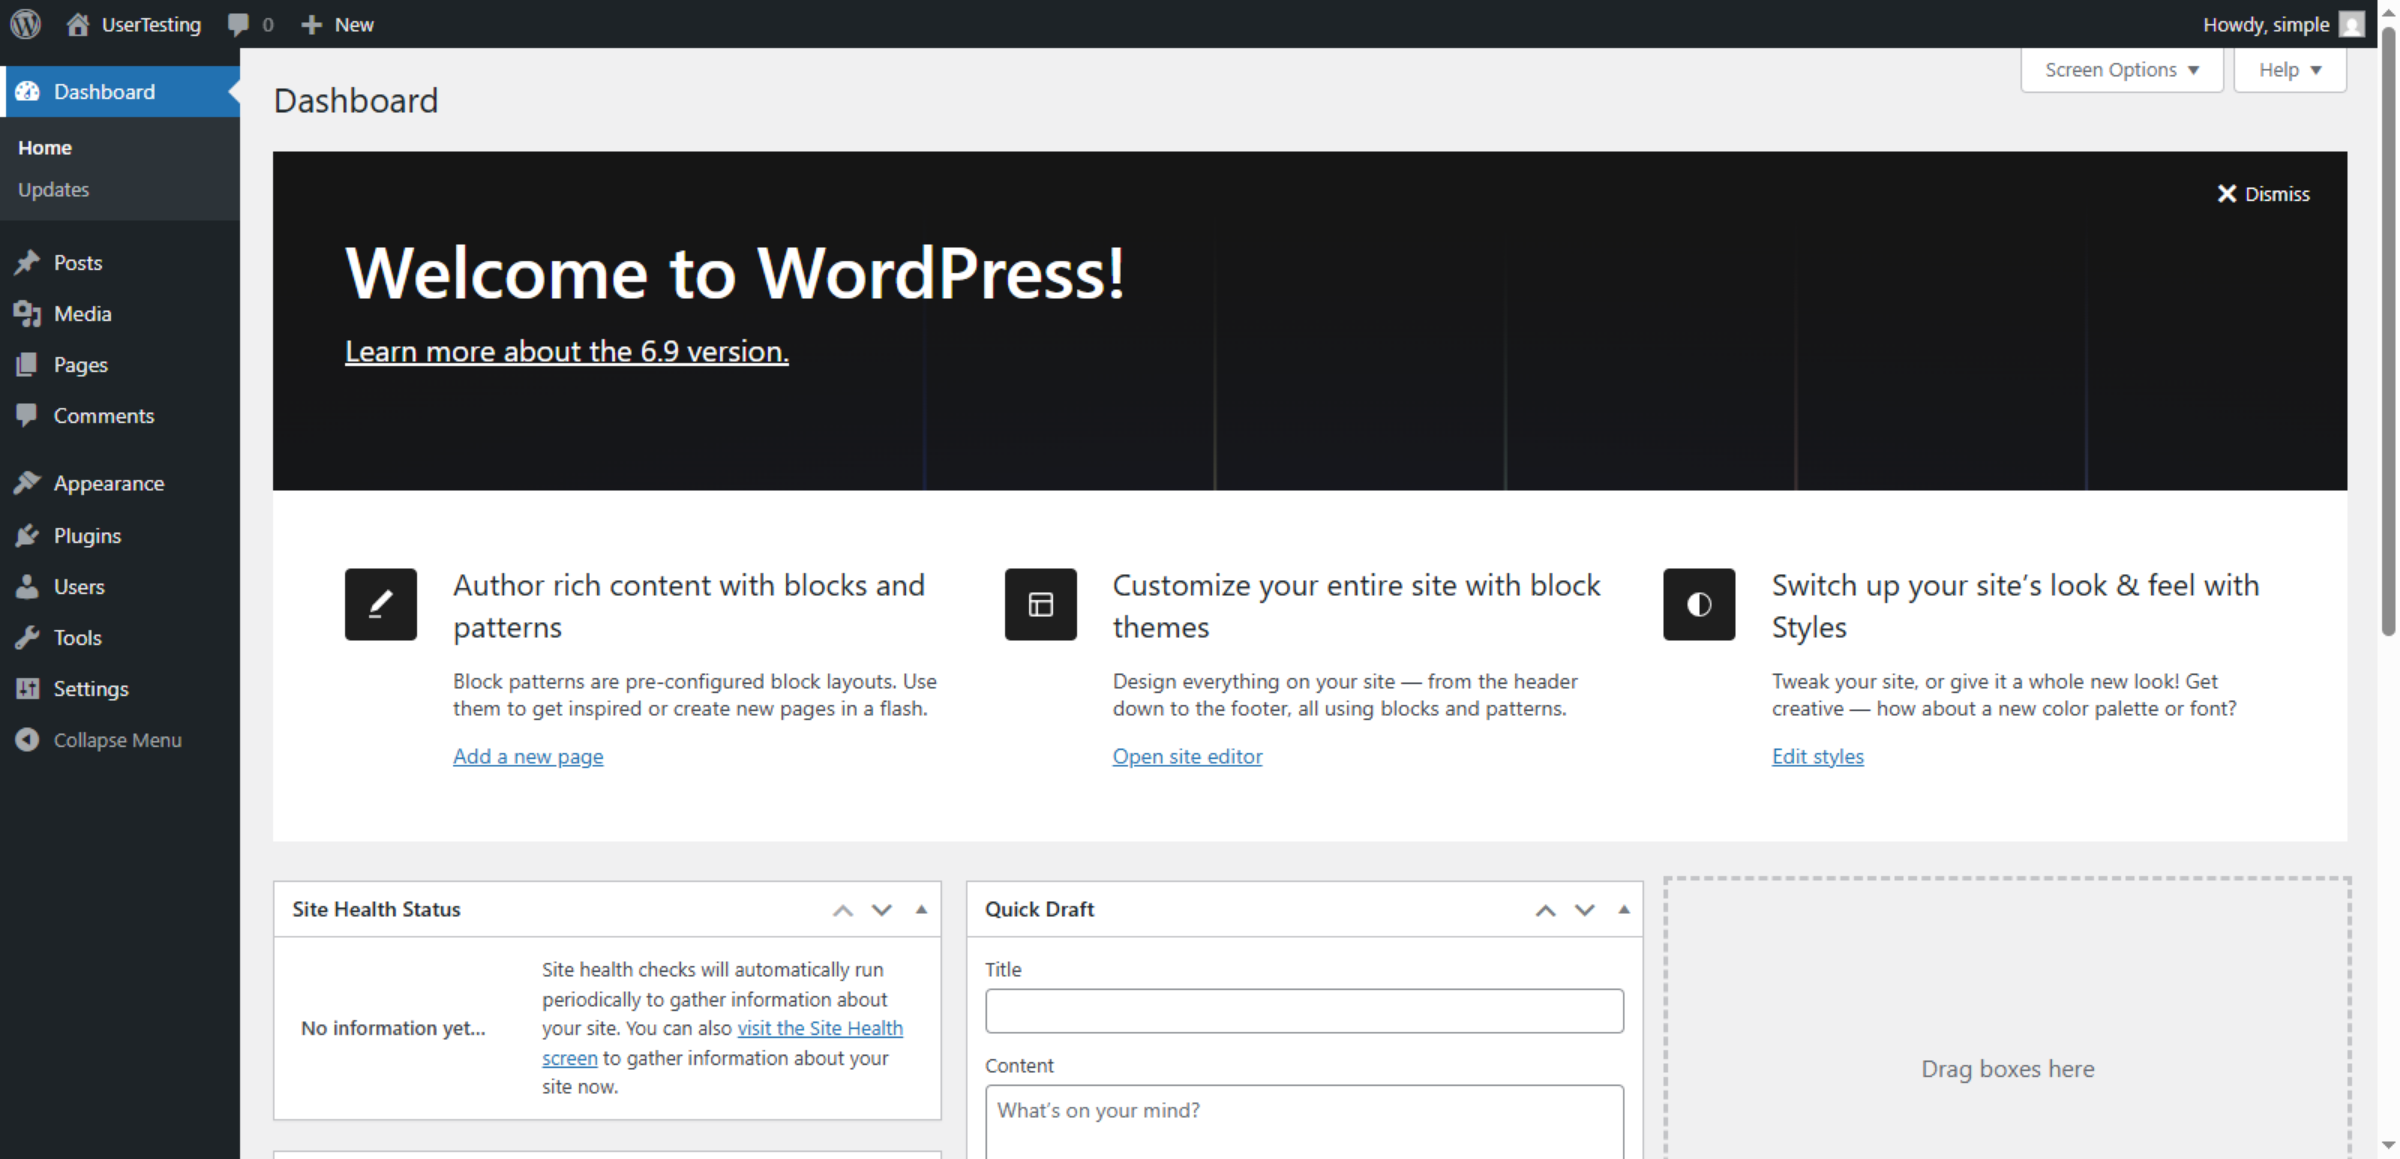Select the Plugins icon in sidebar
The width and height of the screenshot is (2400, 1159).
[x=27, y=535]
